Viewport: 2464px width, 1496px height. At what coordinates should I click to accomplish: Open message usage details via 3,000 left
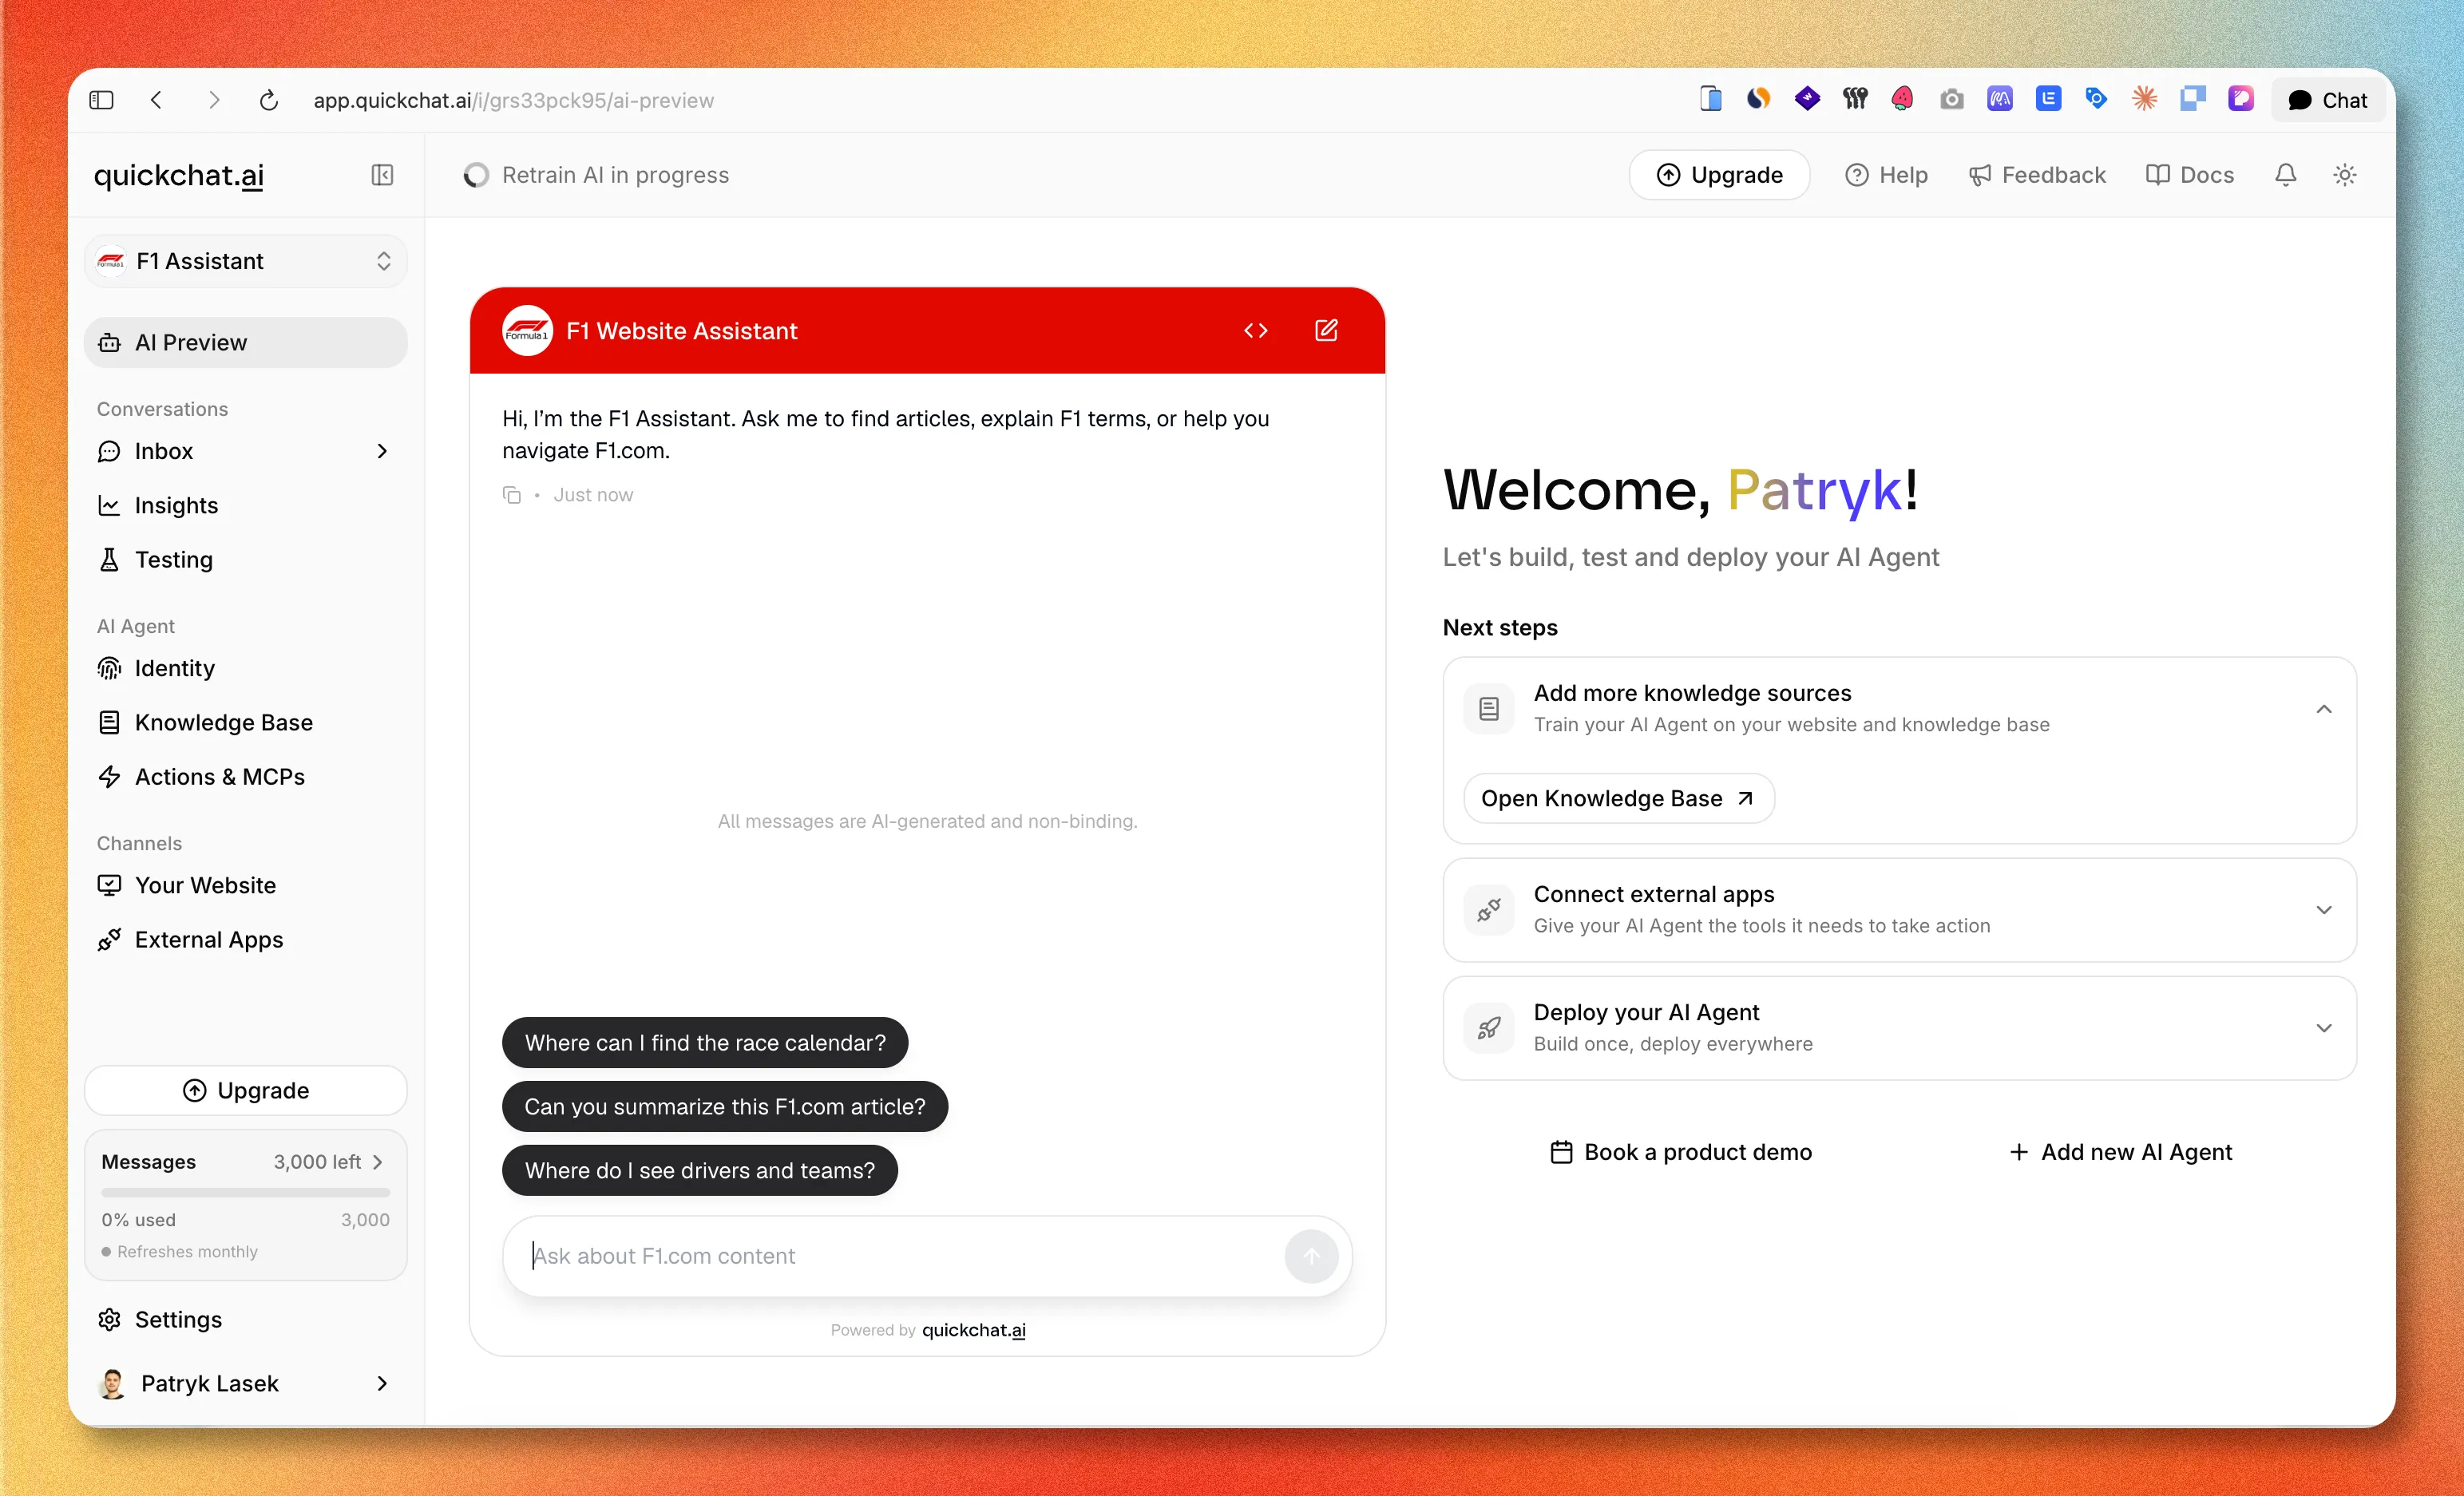328,1162
